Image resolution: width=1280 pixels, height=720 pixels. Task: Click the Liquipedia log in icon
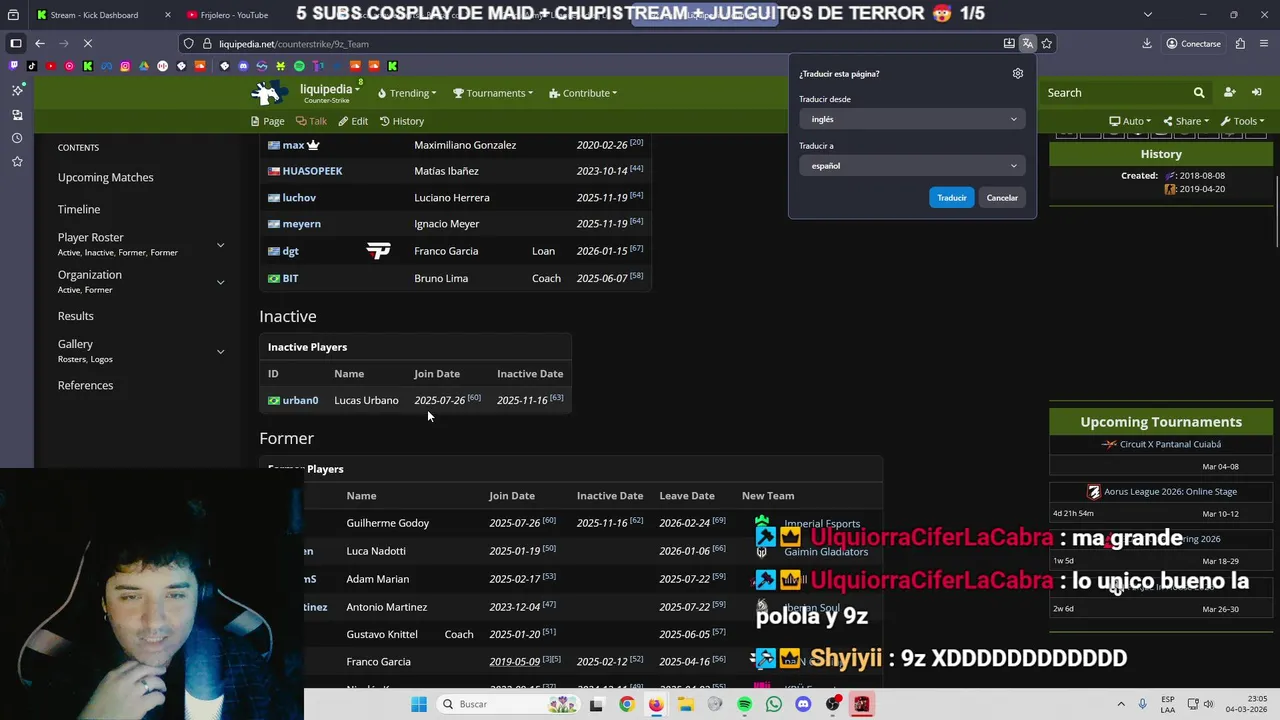[1257, 93]
